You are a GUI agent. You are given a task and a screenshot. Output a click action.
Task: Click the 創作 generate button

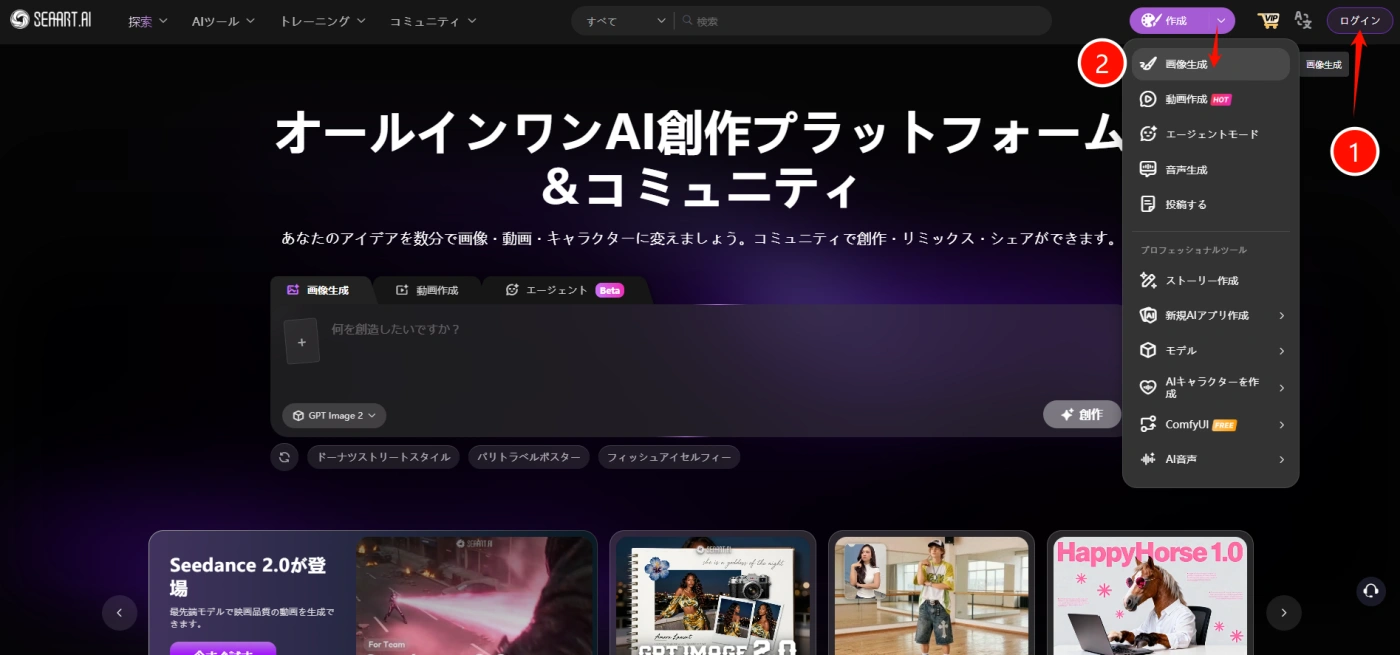[1081, 414]
